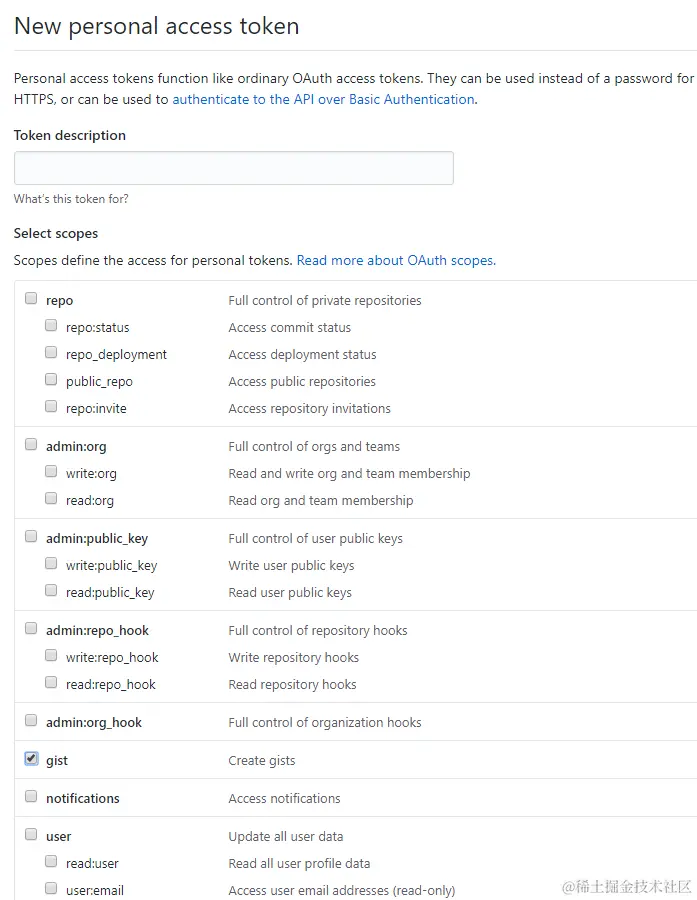
Task: Enable the repo:invite scope
Action: click(51, 406)
